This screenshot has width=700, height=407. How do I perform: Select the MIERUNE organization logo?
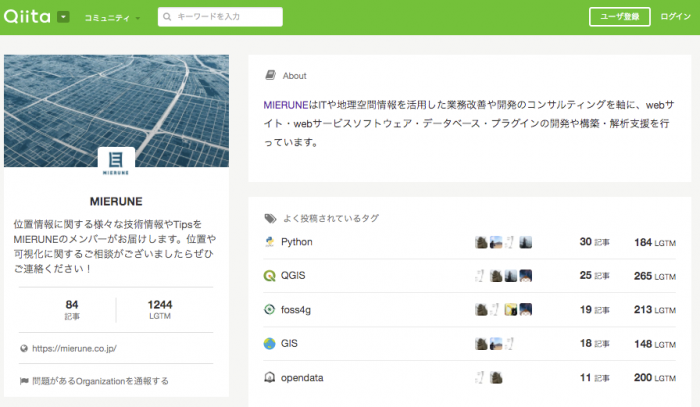(116, 162)
